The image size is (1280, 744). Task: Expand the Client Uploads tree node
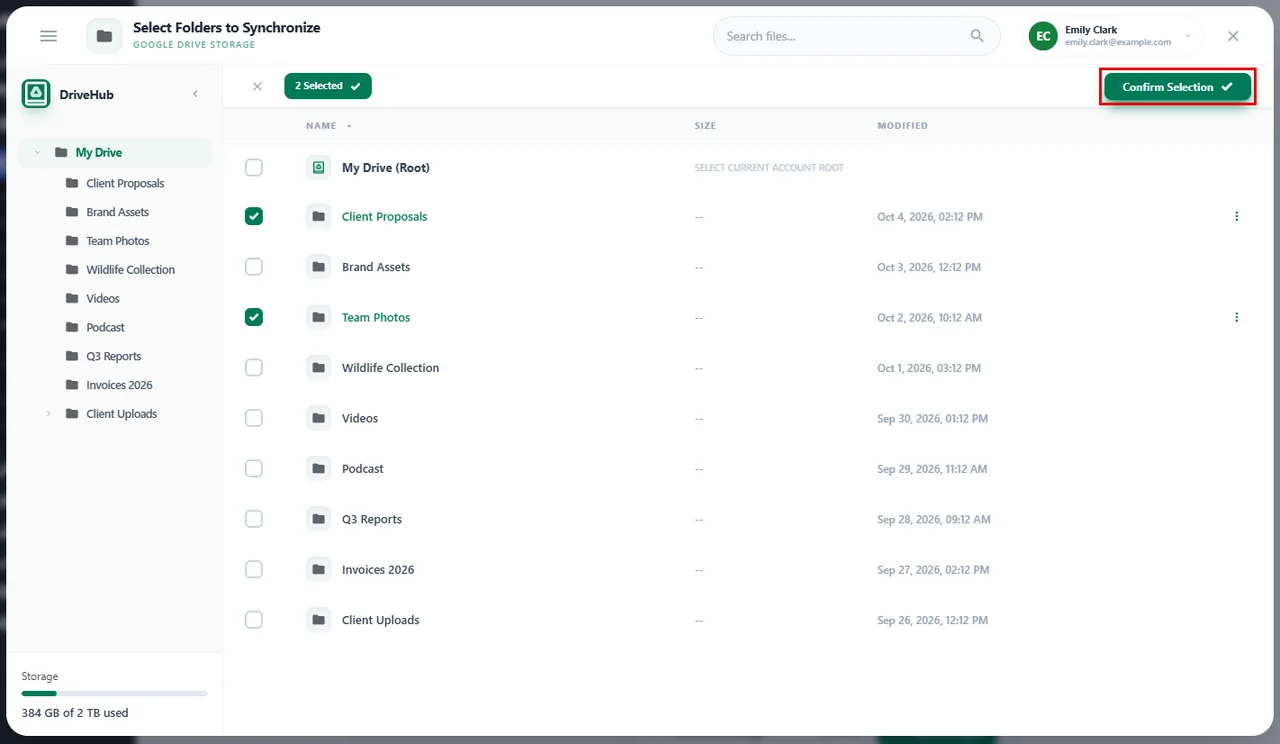48,414
